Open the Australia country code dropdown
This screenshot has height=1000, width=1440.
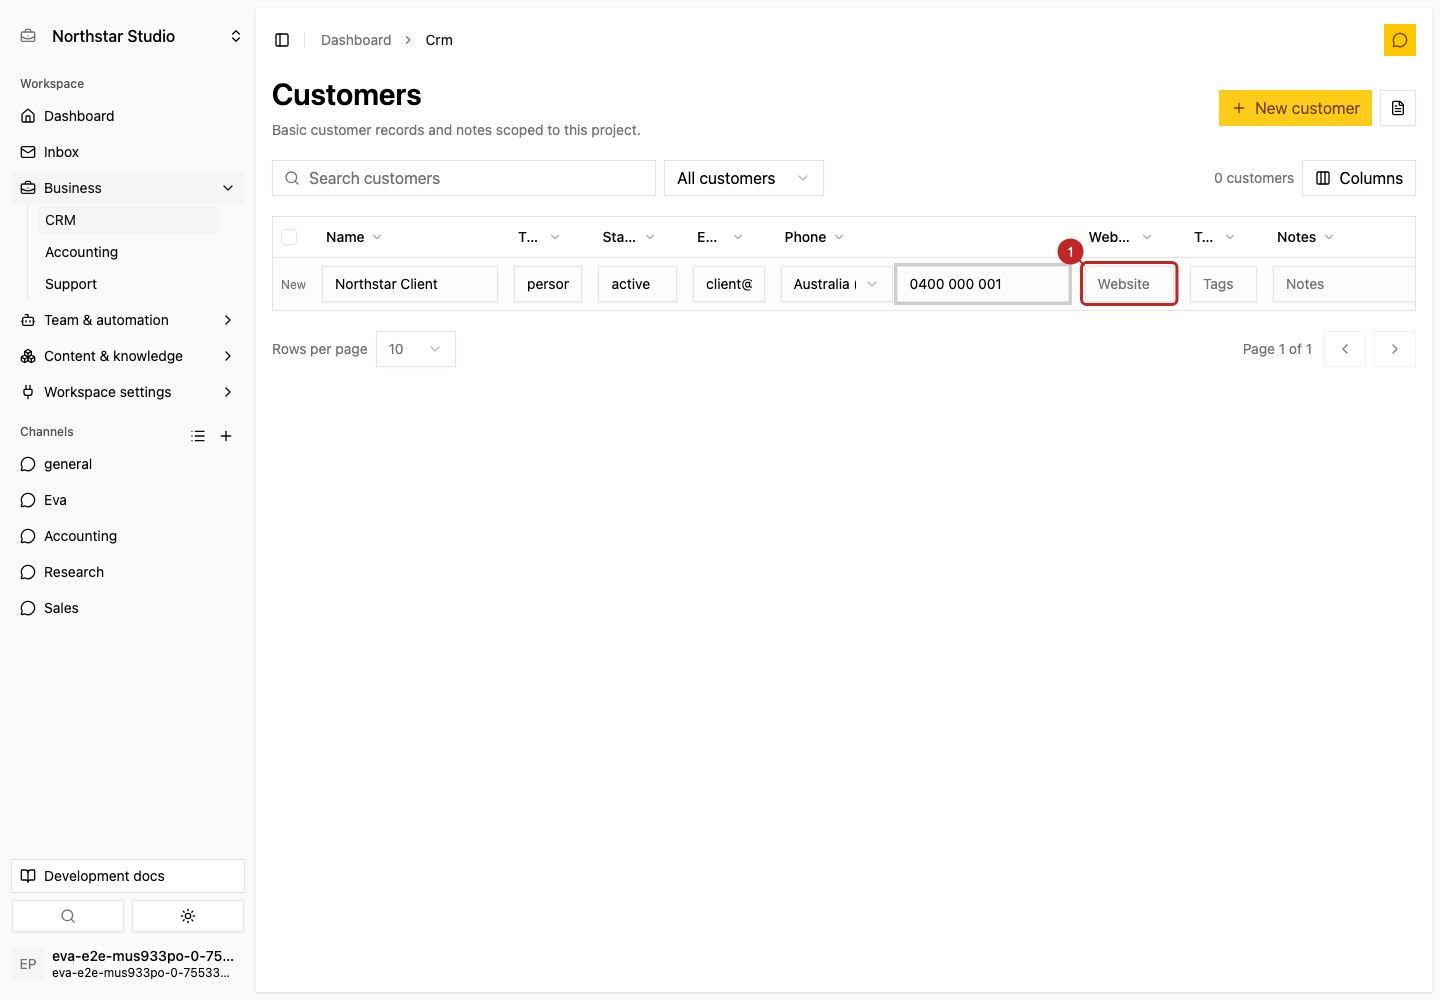coord(836,284)
